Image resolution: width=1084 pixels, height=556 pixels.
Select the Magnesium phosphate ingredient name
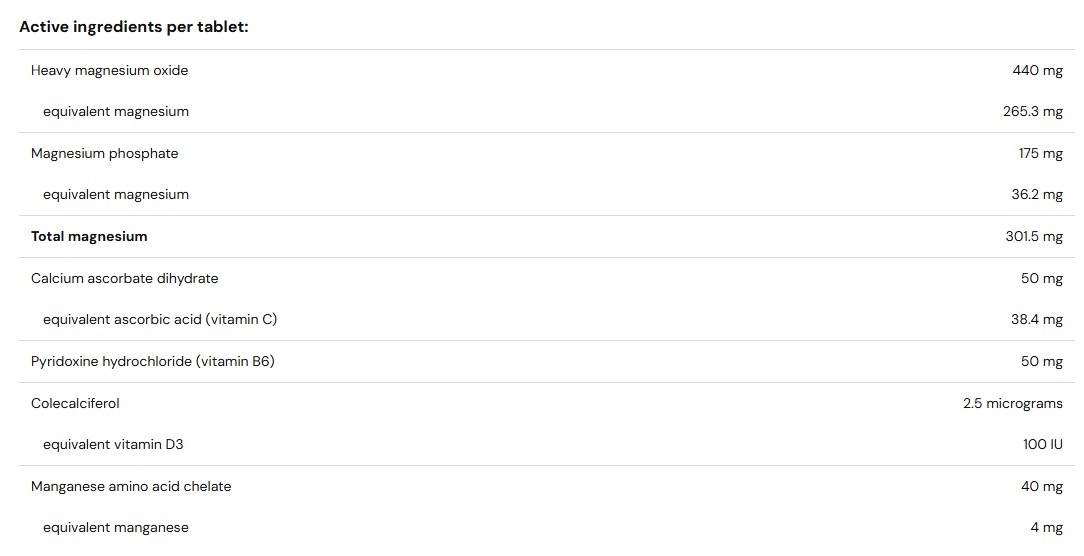pyautogui.click(x=104, y=153)
